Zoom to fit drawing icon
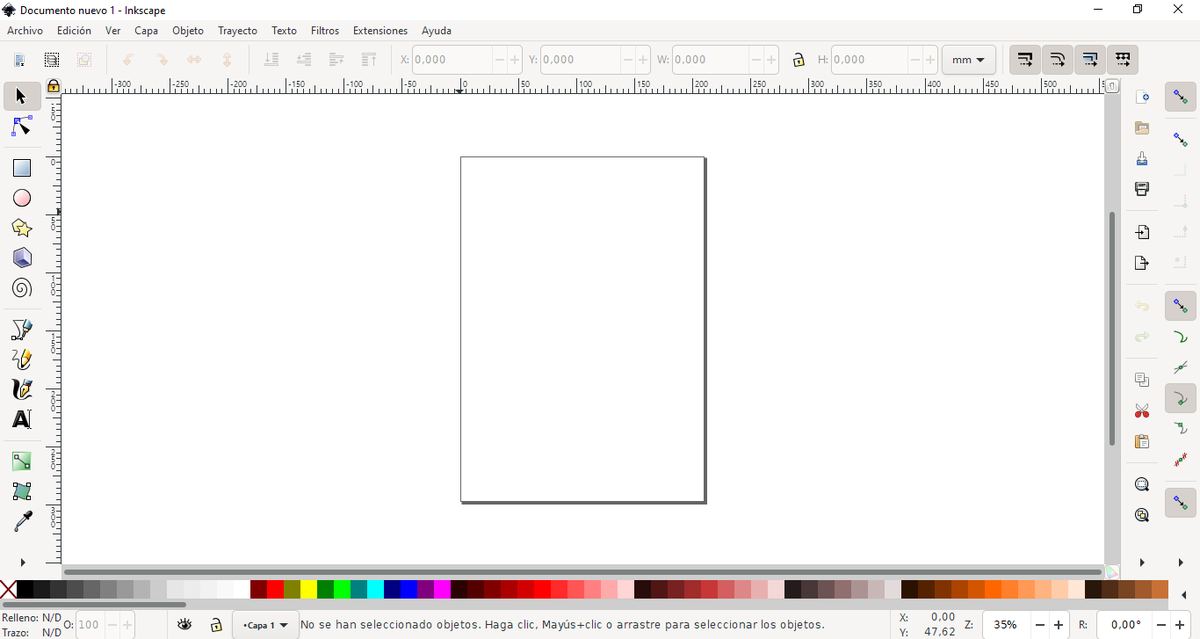1200x639 pixels. click(x=1142, y=515)
